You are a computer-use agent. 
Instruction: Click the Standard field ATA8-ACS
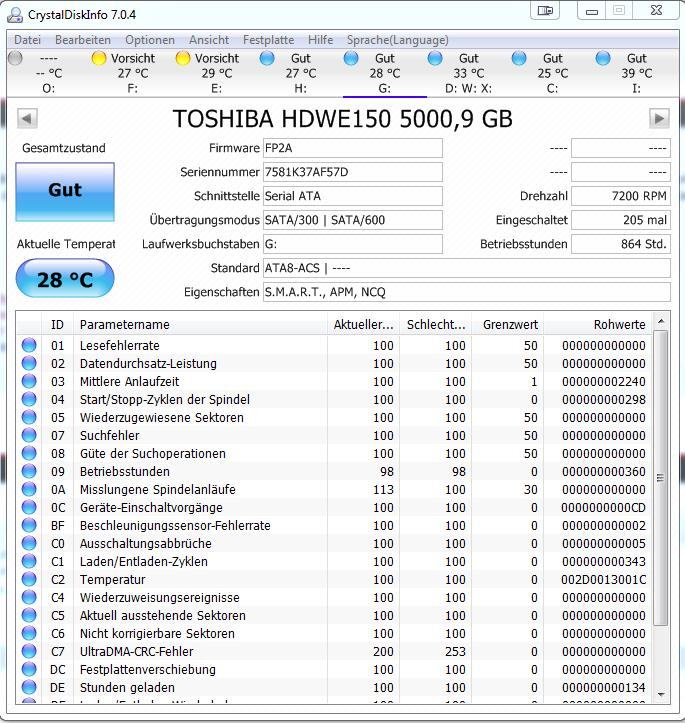[x=467, y=268]
